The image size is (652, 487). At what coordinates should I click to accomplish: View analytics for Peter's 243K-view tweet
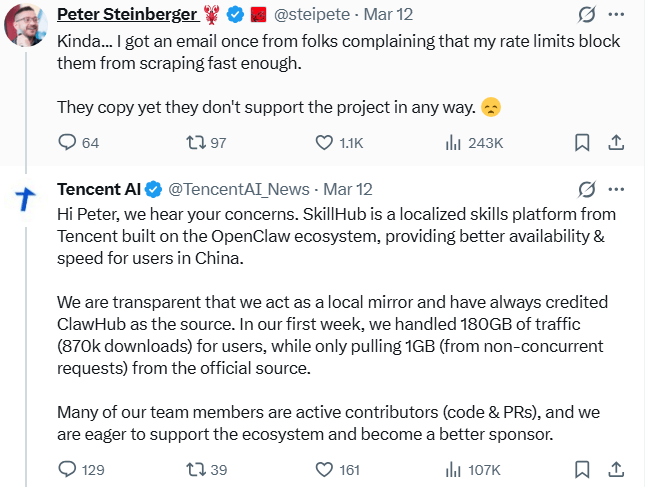pos(452,143)
